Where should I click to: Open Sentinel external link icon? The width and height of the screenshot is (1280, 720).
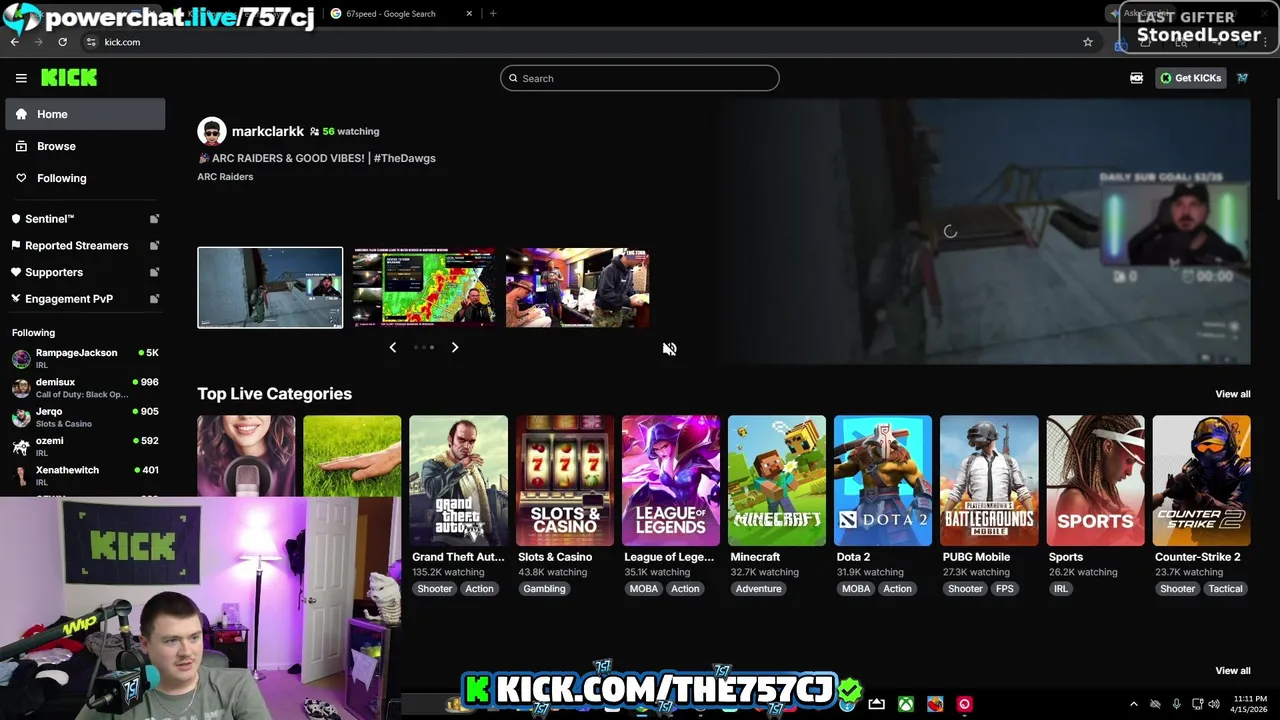pyautogui.click(x=154, y=219)
